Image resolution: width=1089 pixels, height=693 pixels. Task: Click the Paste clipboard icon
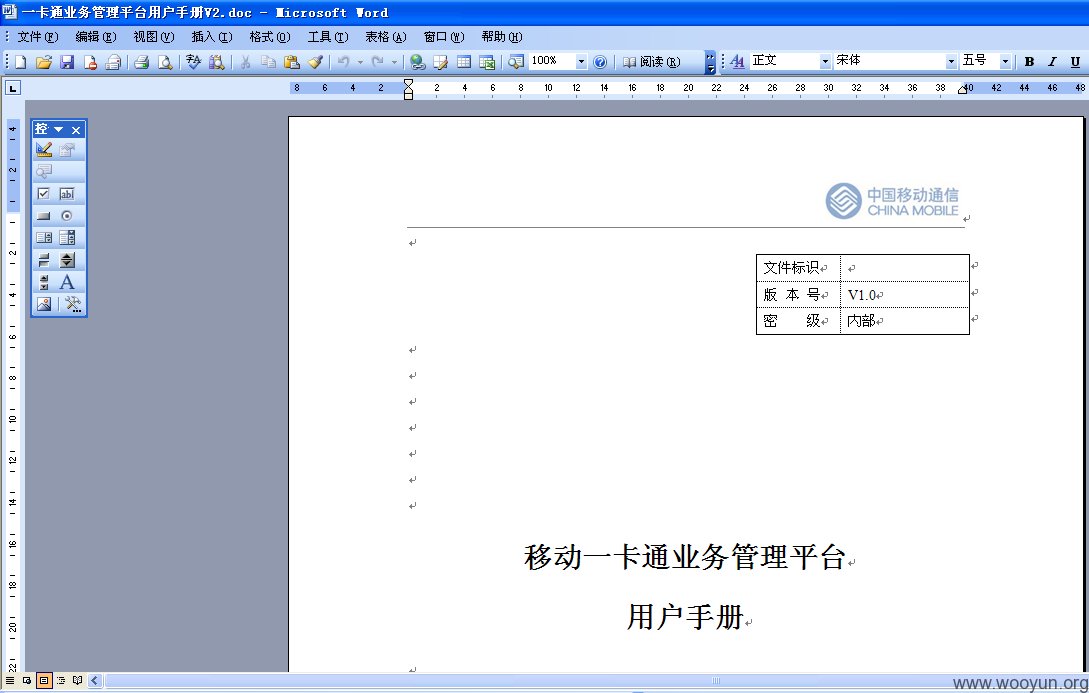click(292, 62)
